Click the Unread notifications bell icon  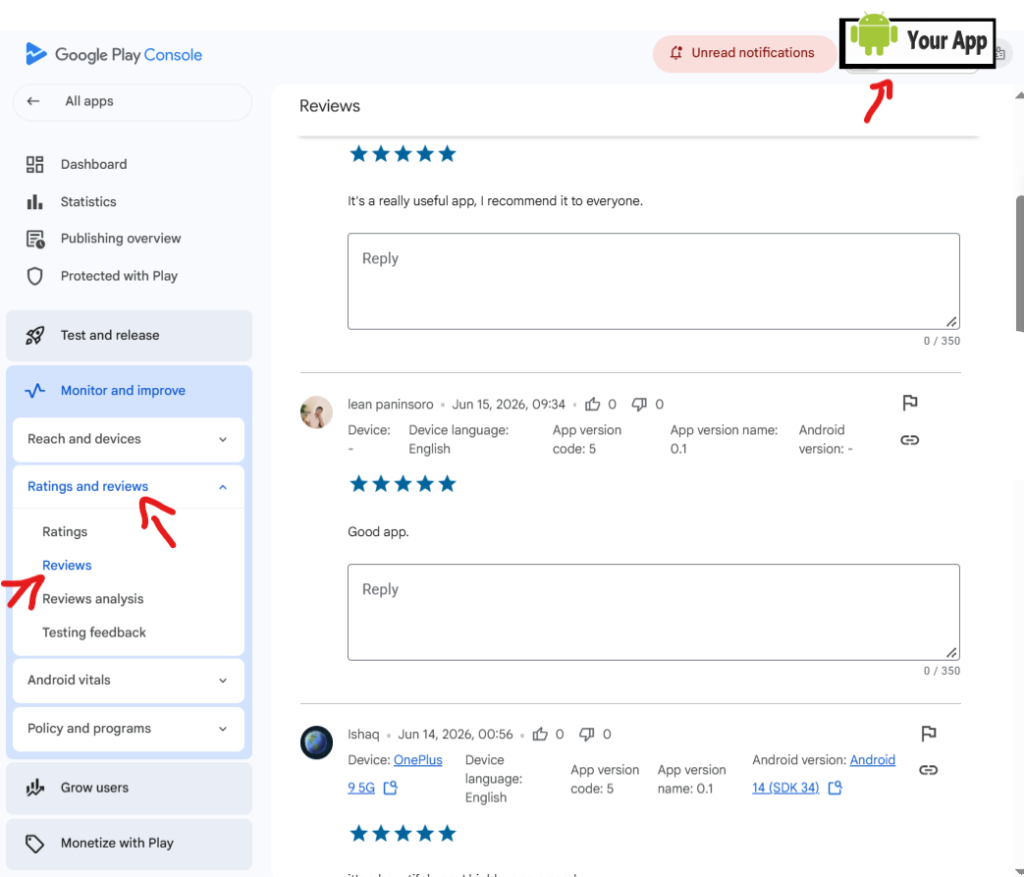[676, 53]
